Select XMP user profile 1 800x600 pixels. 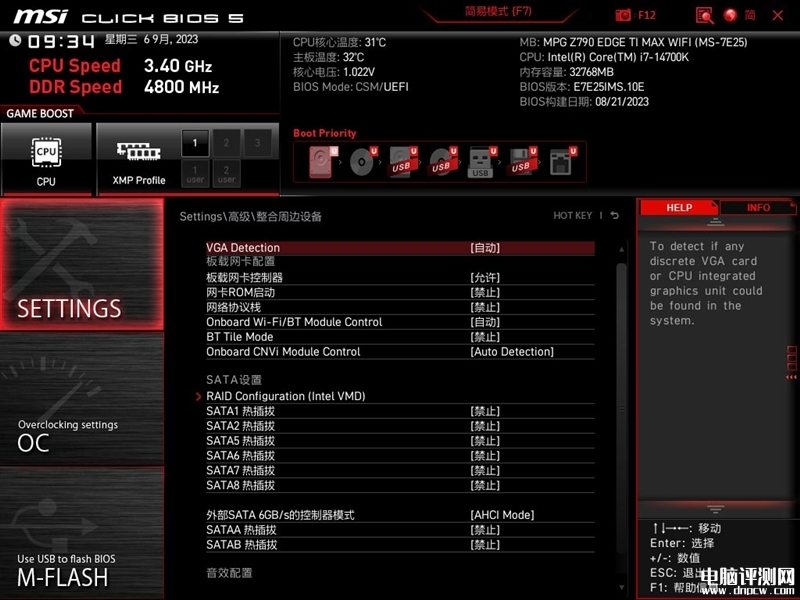[195, 173]
